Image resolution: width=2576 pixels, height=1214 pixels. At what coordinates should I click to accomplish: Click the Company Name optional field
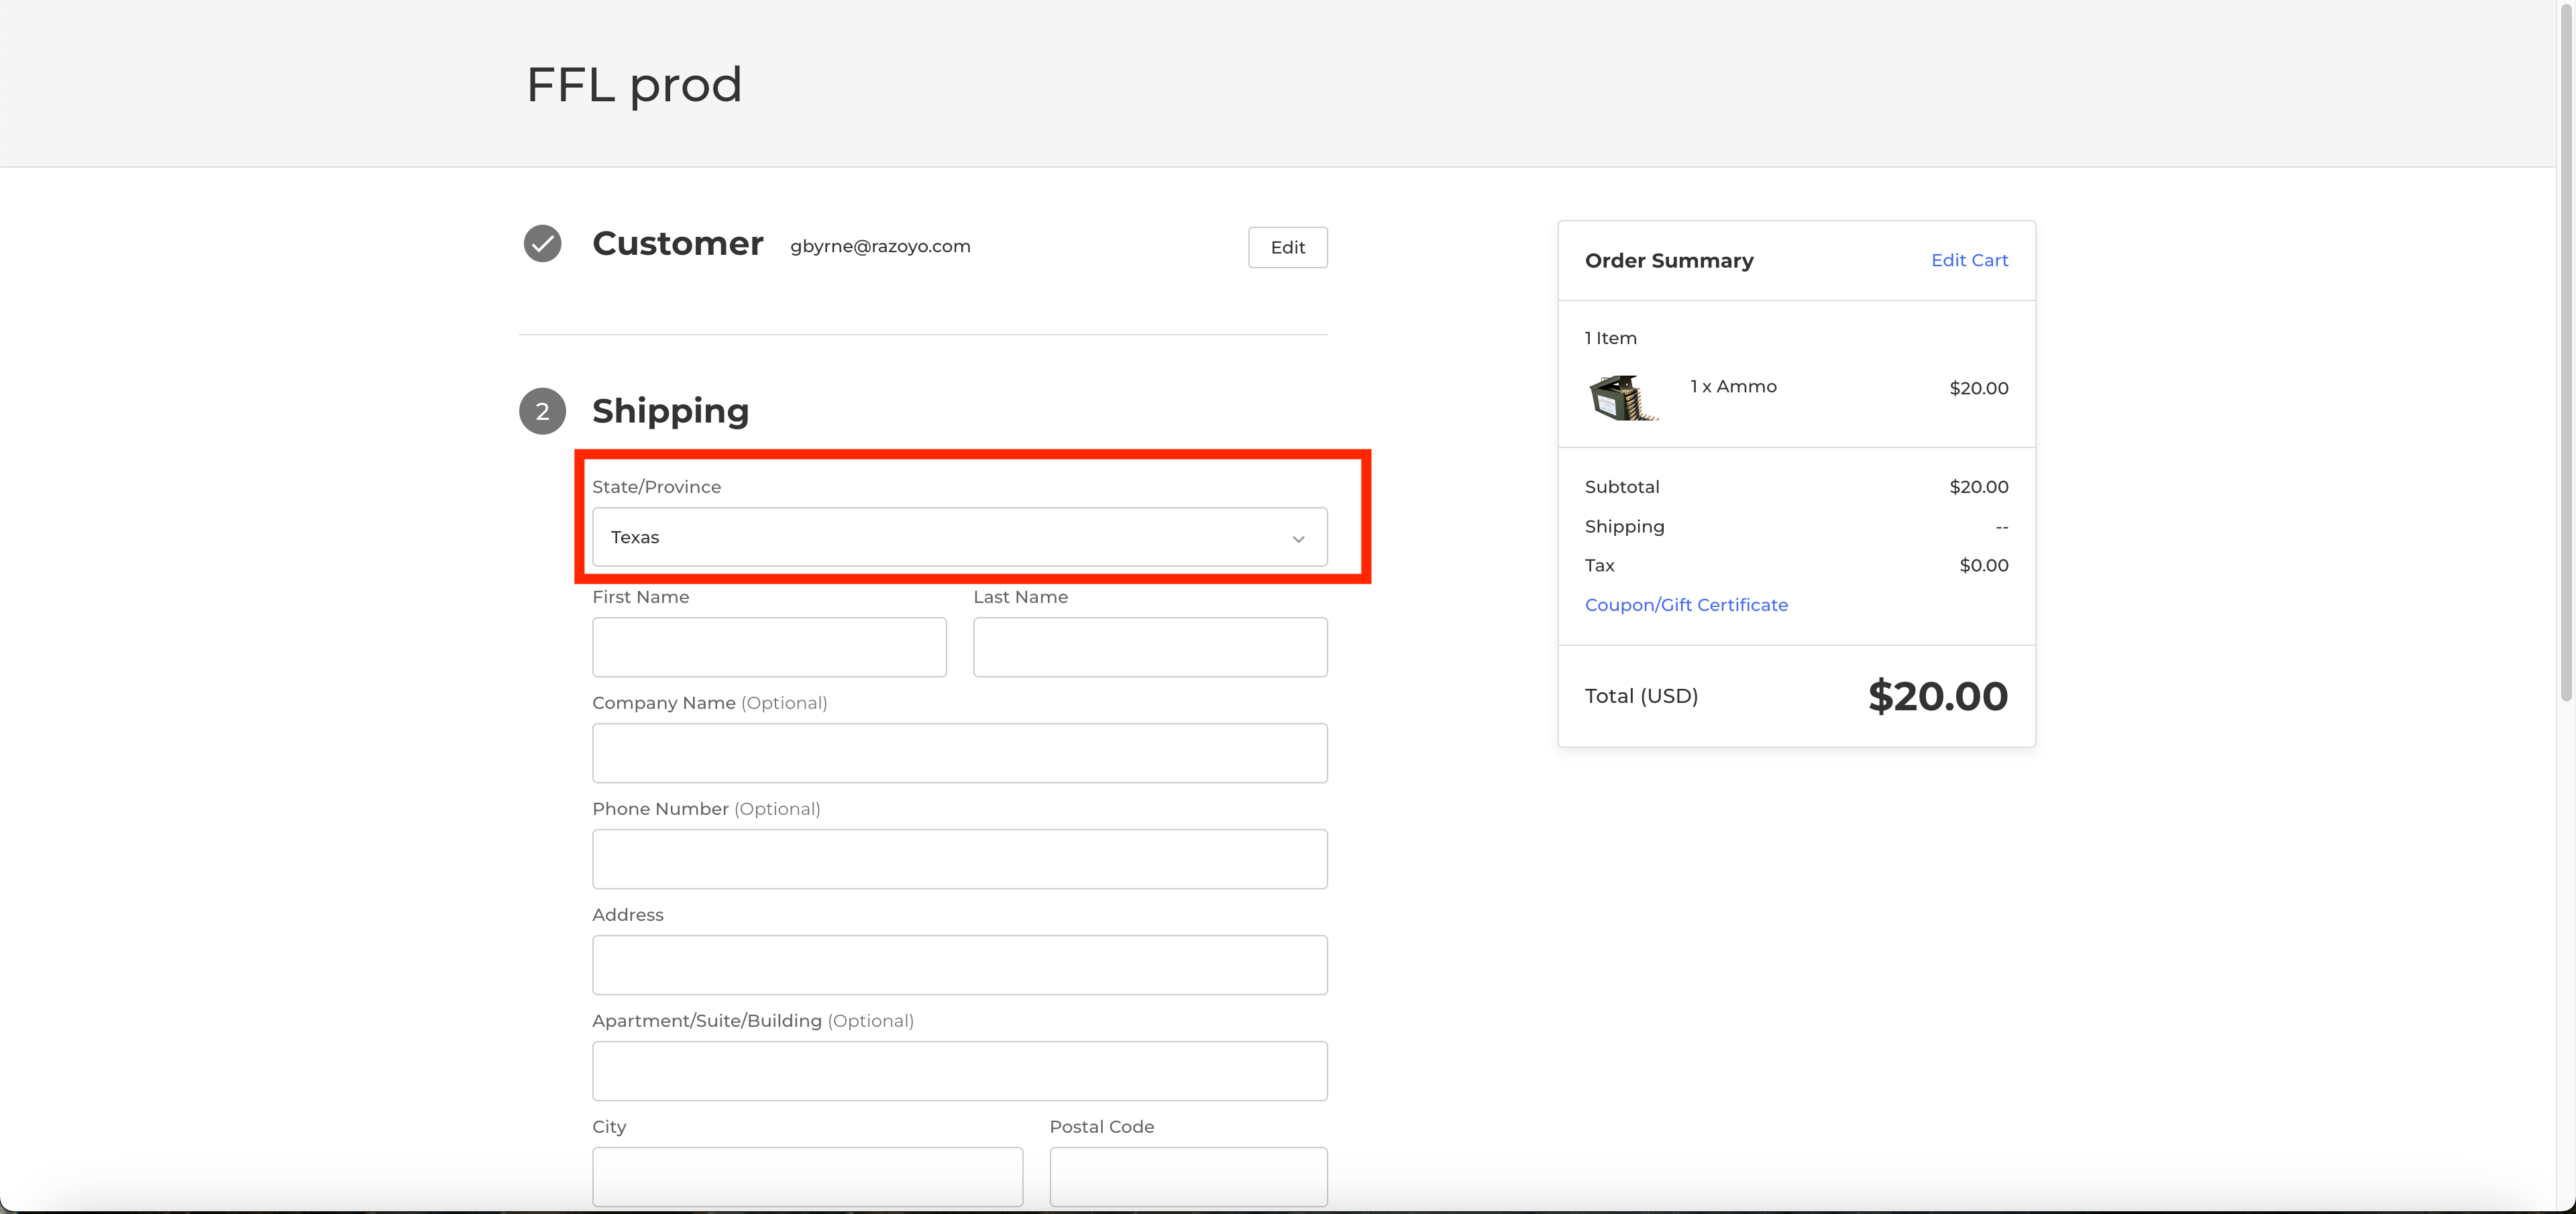click(959, 753)
